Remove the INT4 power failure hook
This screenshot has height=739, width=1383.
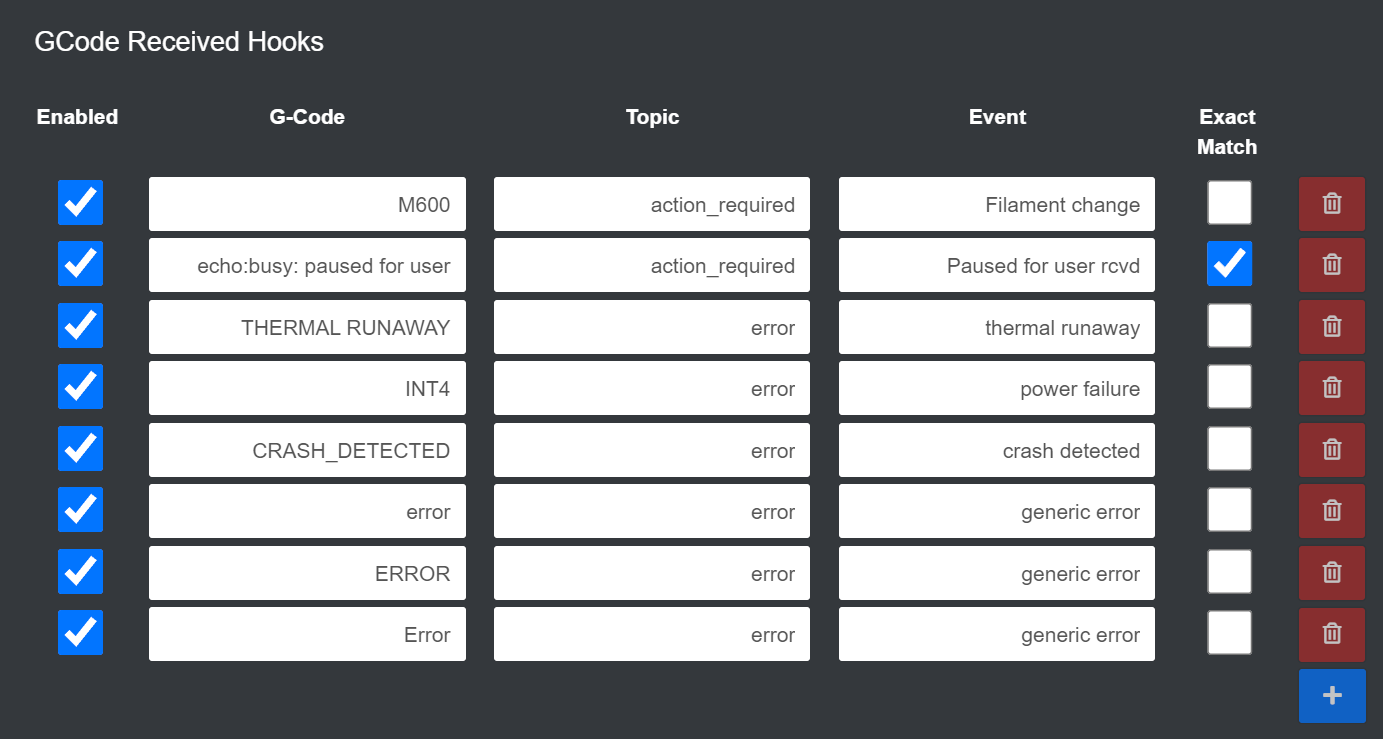[x=1331, y=388]
